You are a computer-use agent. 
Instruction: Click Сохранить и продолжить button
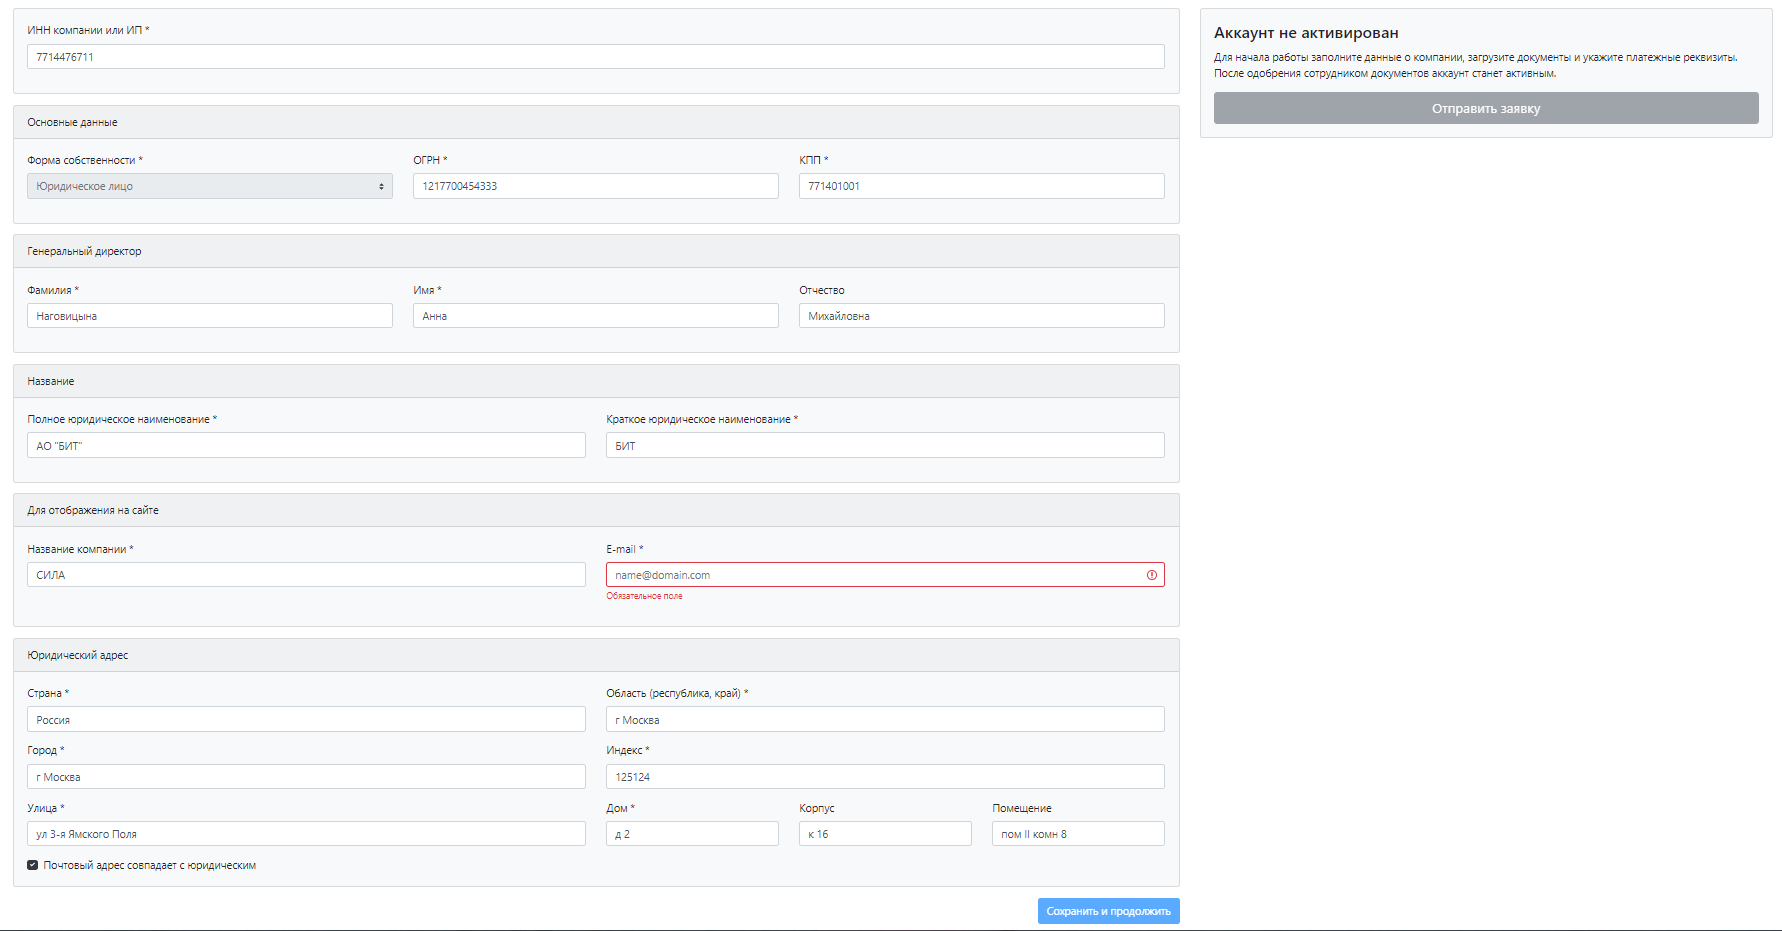(x=1108, y=911)
